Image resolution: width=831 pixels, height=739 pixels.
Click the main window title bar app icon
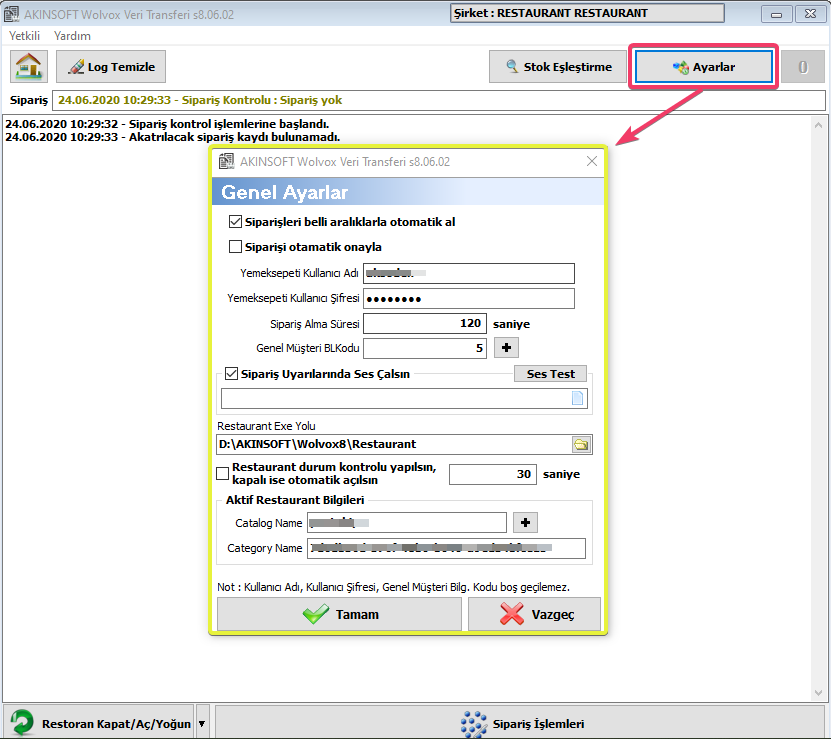(11, 14)
